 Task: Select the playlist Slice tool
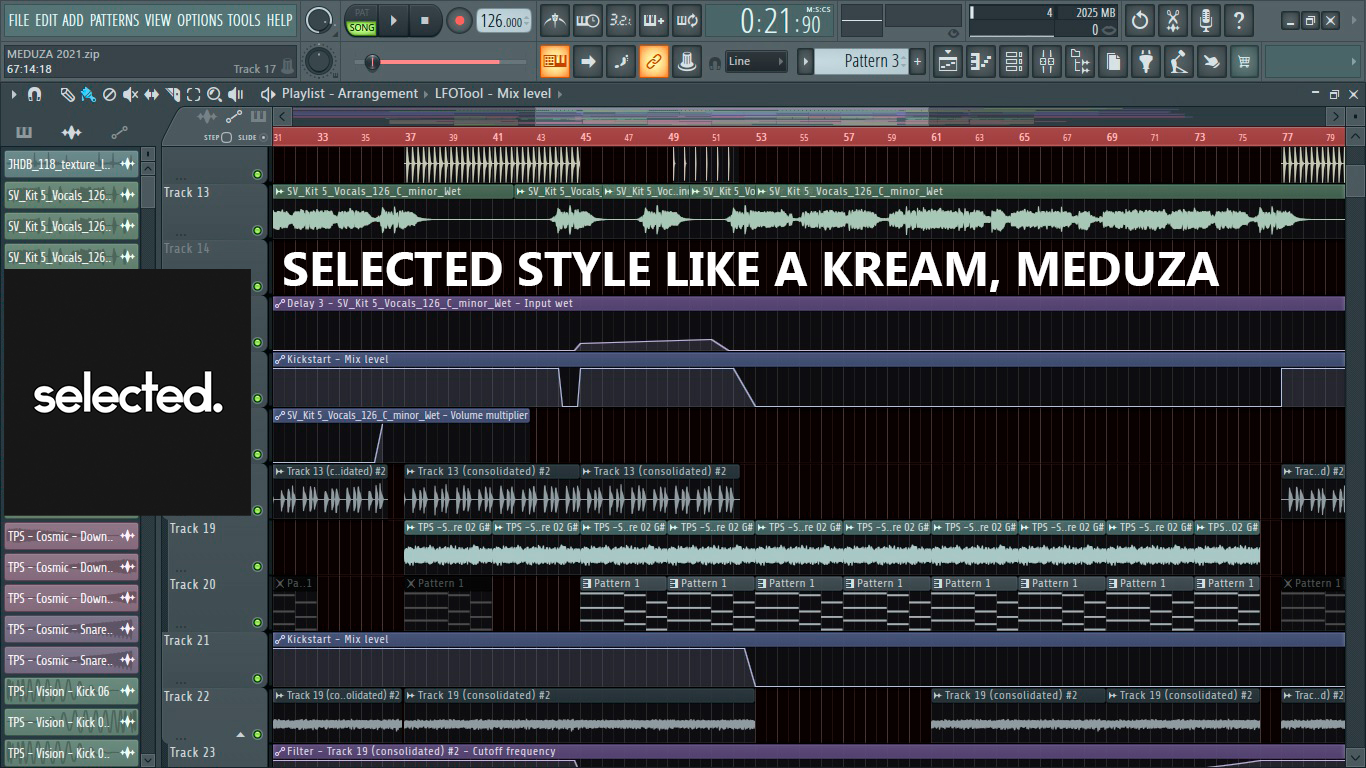point(172,94)
